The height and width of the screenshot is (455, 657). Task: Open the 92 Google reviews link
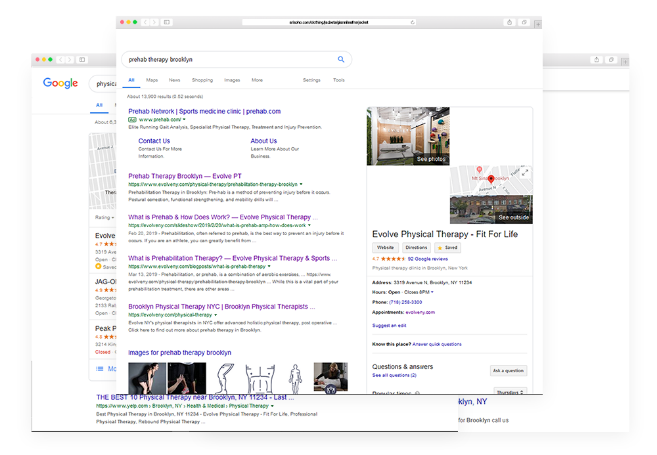click(428, 259)
